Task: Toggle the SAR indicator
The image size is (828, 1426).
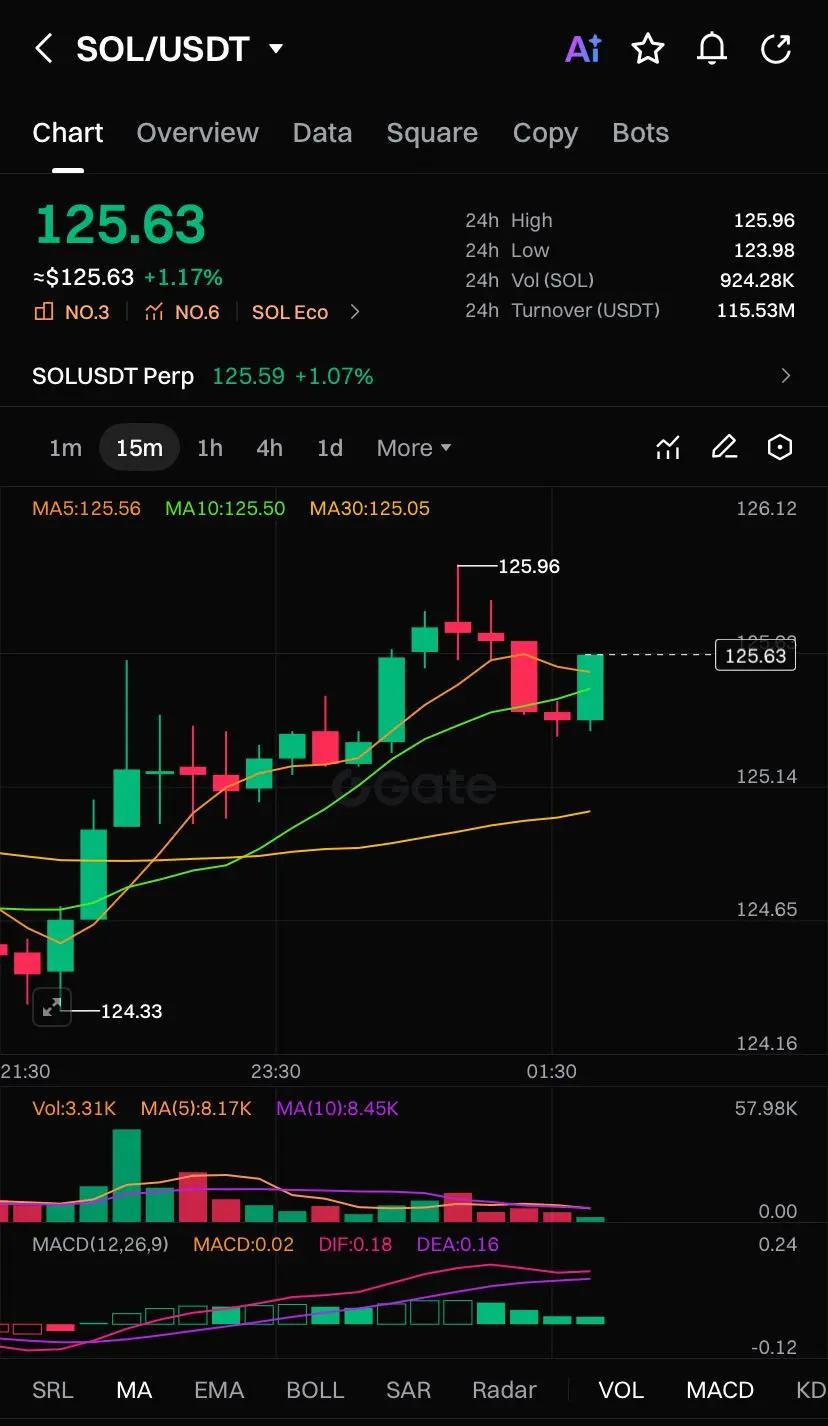Action: (x=408, y=1390)
